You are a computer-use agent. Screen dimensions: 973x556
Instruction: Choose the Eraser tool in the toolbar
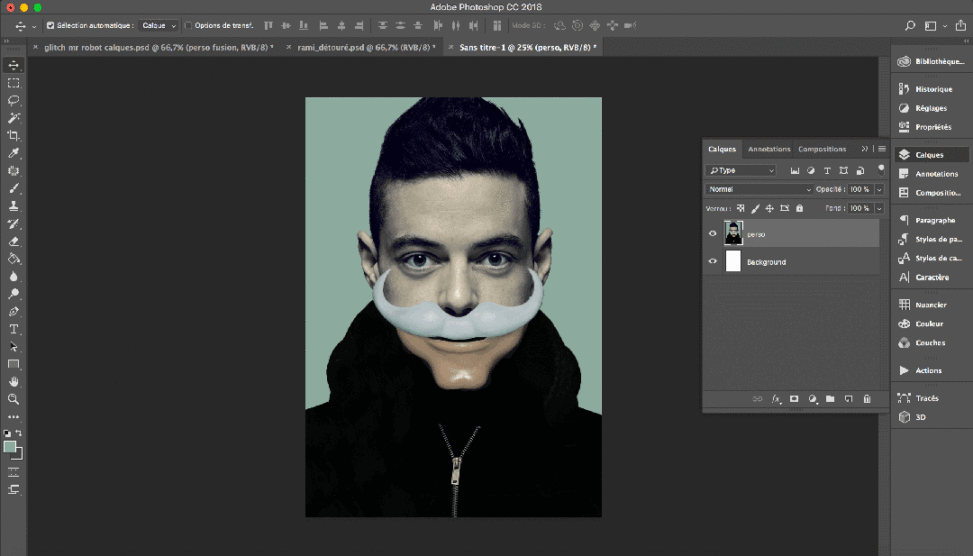click(14, 241)
